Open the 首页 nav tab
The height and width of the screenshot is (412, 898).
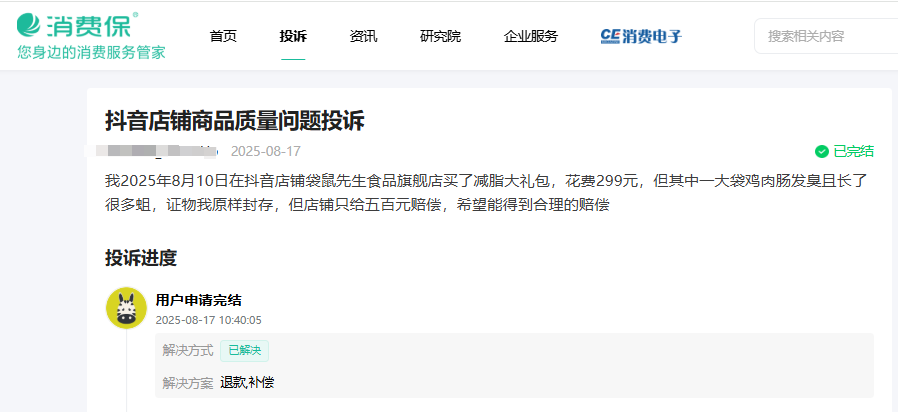point(223,37)
